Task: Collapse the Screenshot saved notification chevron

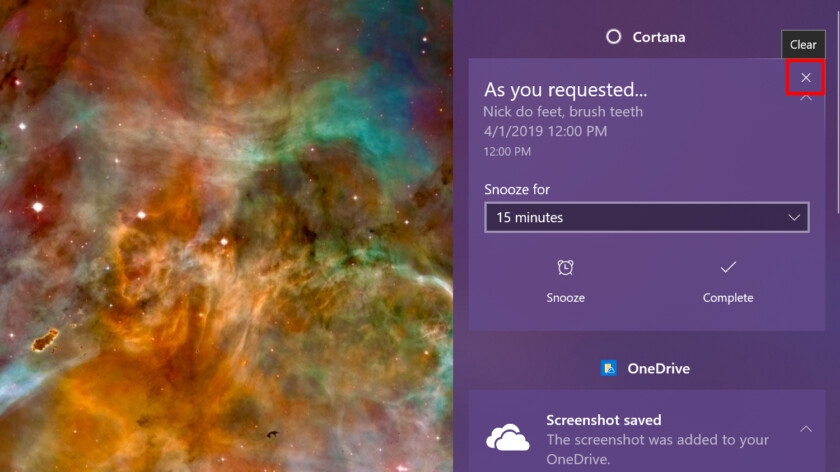Action: [806, 429]
